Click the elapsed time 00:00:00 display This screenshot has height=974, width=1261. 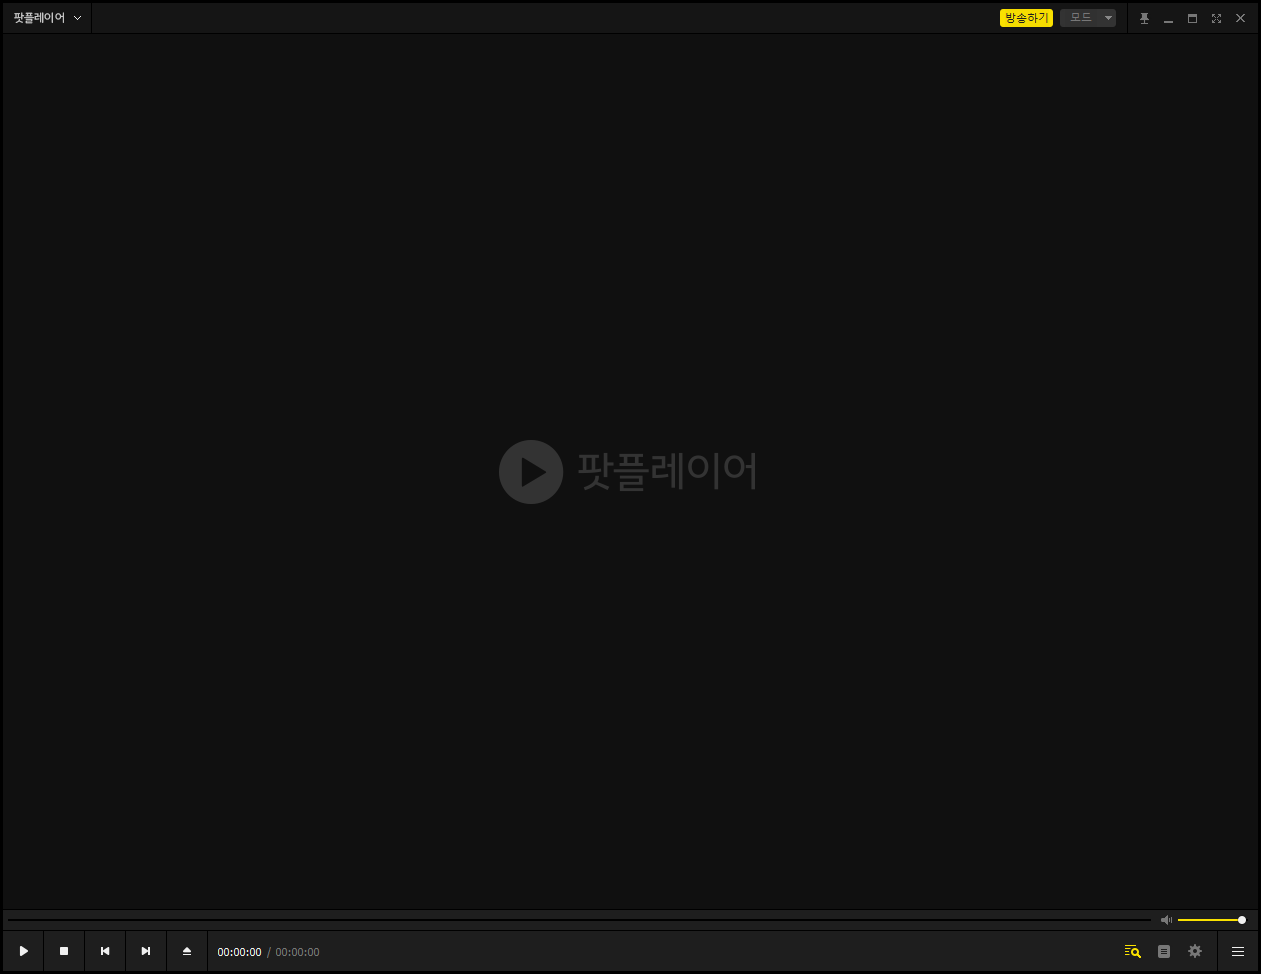coord(239,951)
